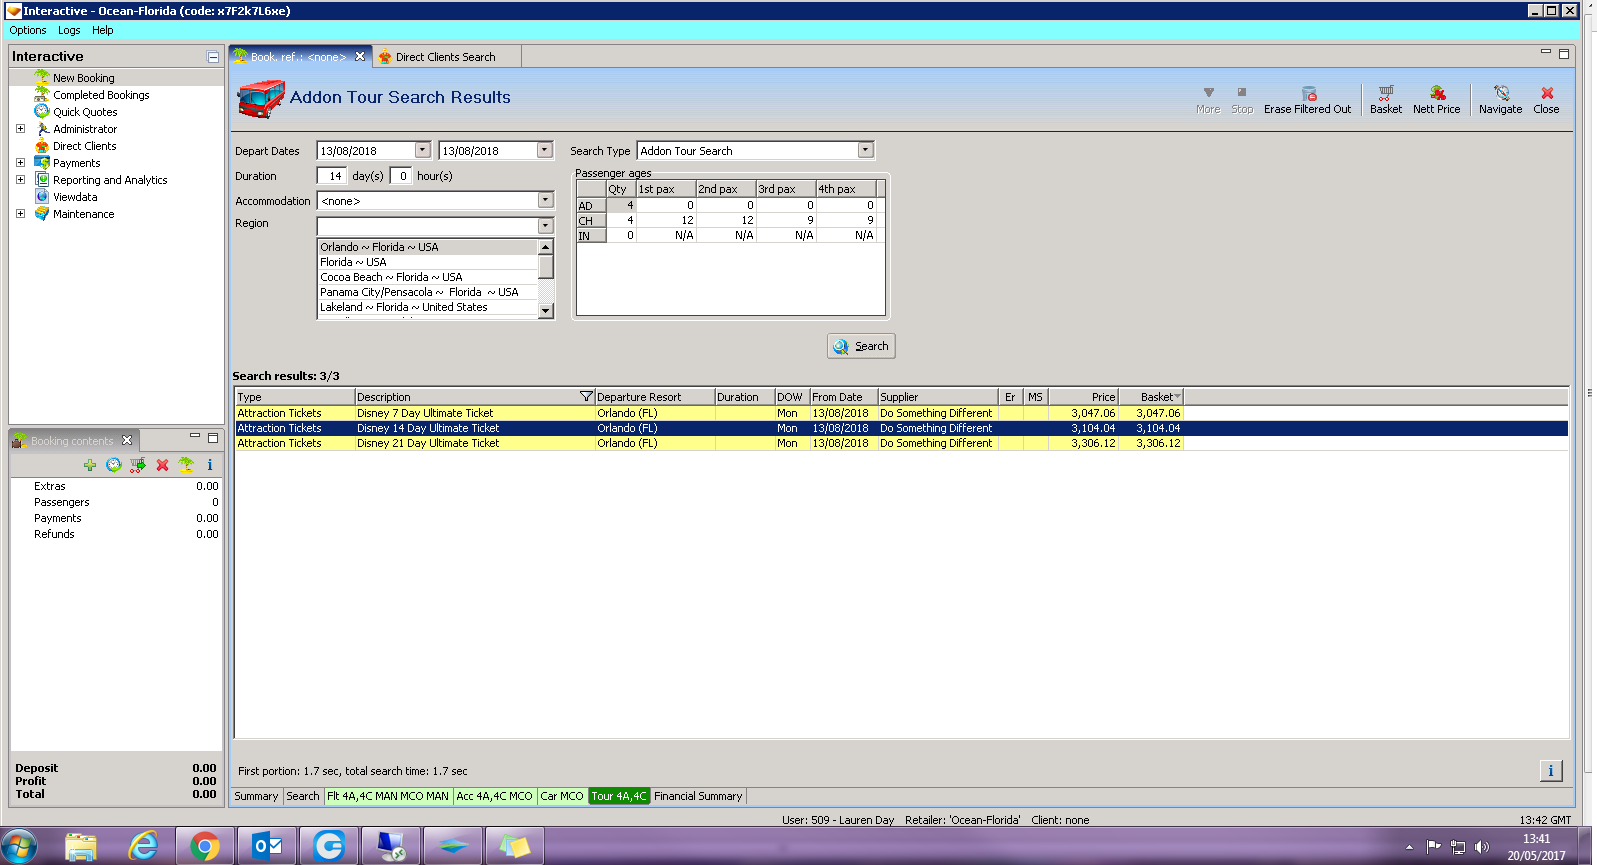Expand the Administrator tree node
Viewport: 1597px width, 865px height.
(20, 129)
